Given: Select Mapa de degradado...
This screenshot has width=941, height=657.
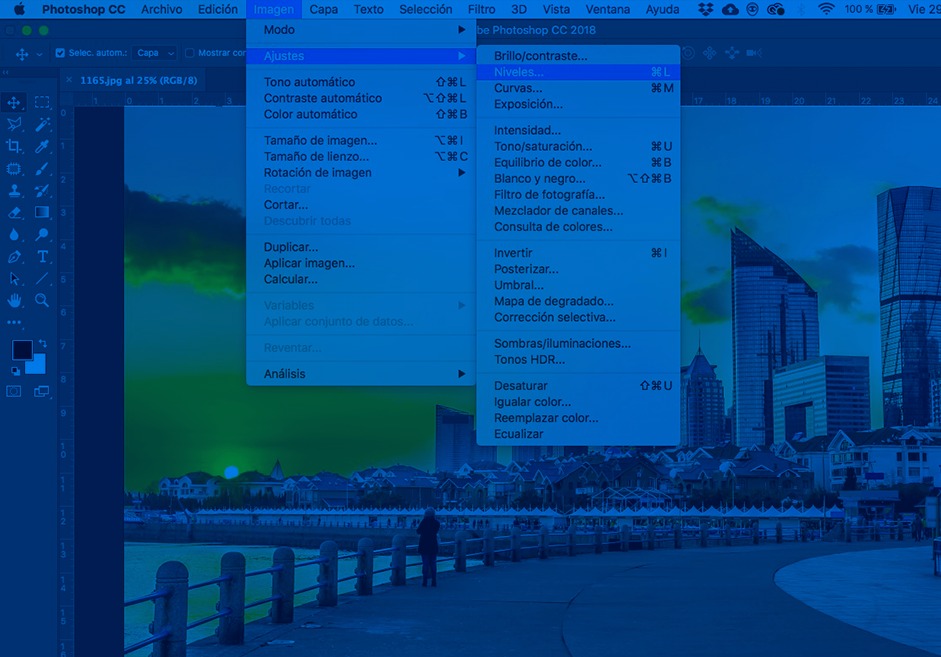Looking at the screenshot, I should click(579, 301).
